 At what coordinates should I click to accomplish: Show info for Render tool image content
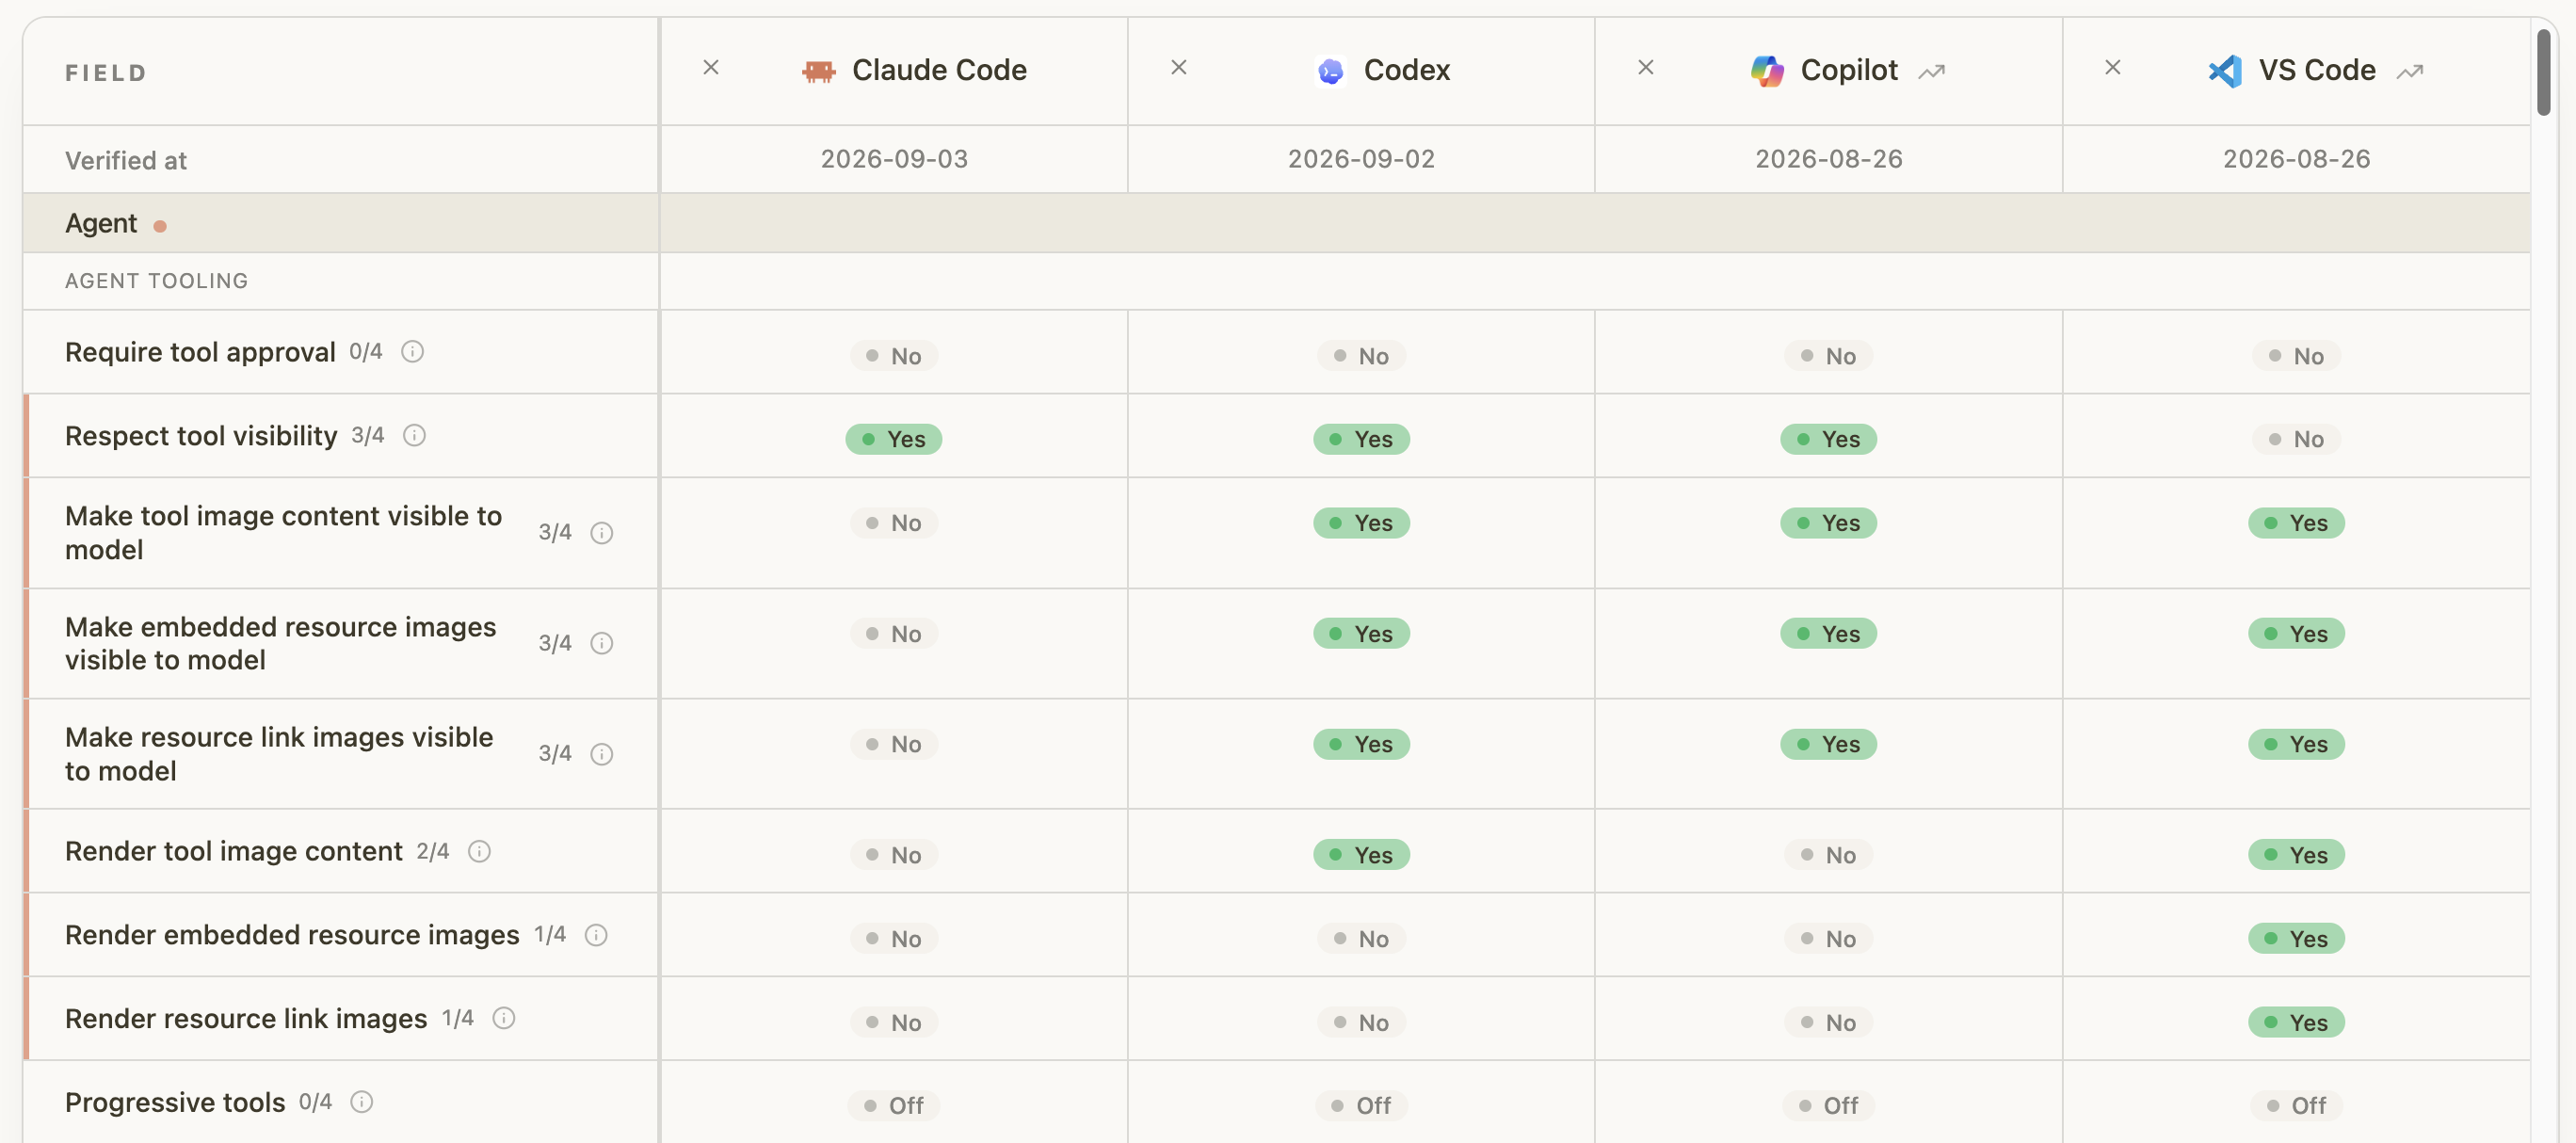click(x=479, y=851)
